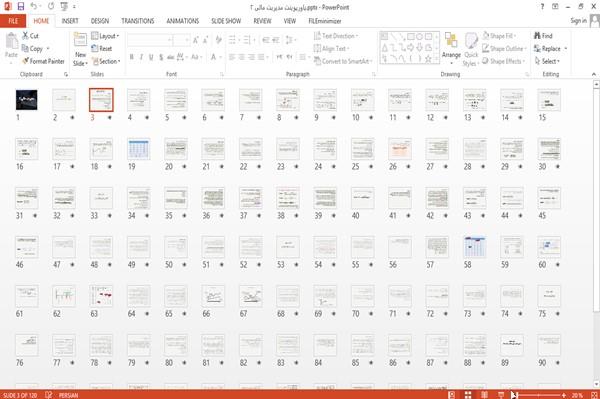The height and width of the screenshot is (399, 600).
Task: Click Clear All Formatting icon
Action: (218, 40)
